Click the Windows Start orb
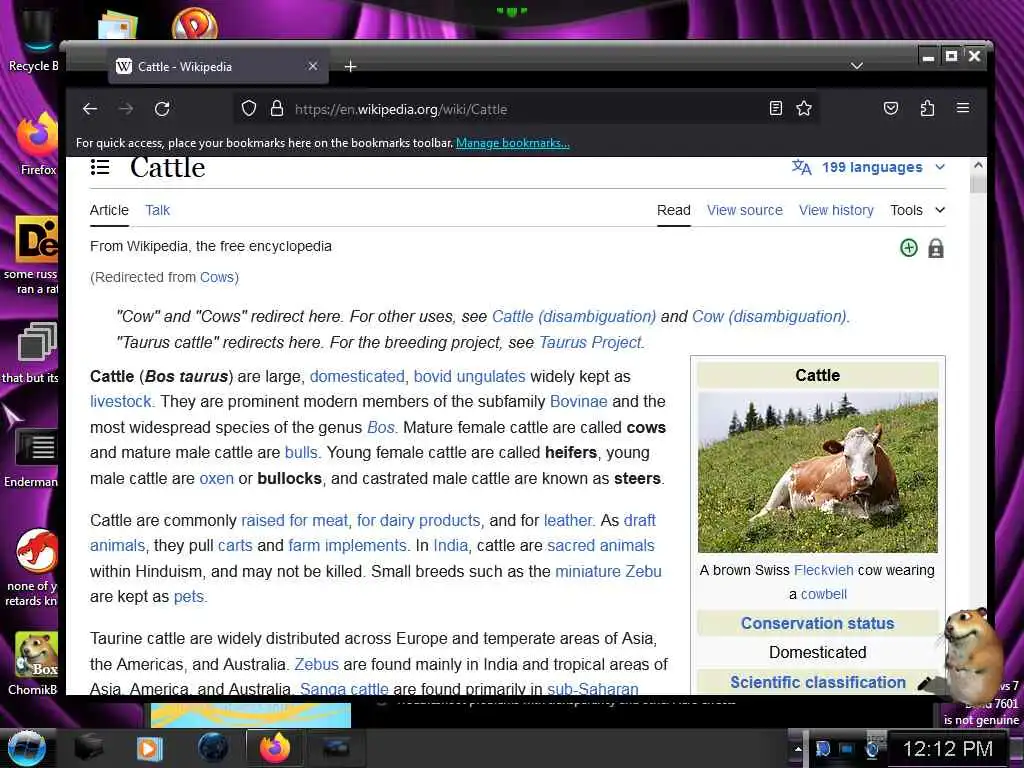This screenshot has width=1024, height=768. (x=26, y=748)
